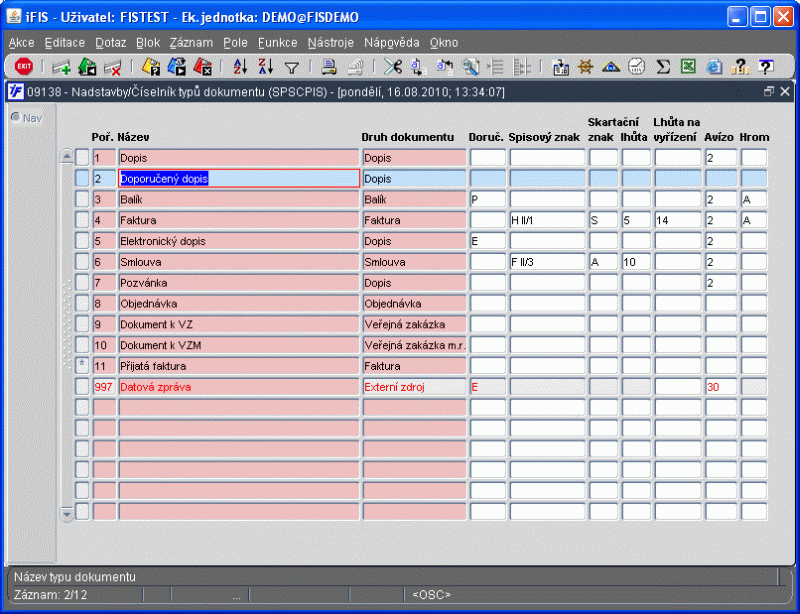The height and width of the screenshot is (614, 800).
Task: Click the Elektronický dopis name cell
Action: tap(239, 241)
